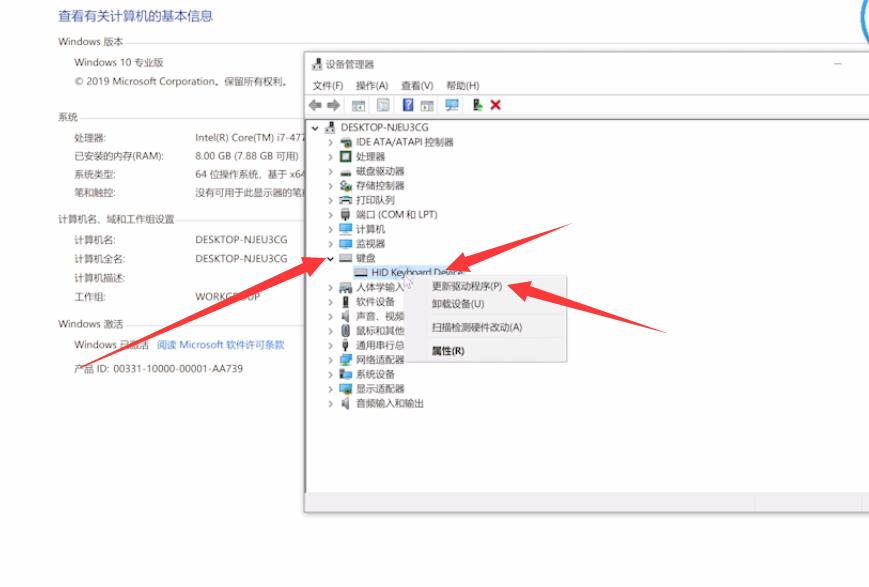
Task: Click the USB icon beside 通用串行总
Action: pos(345,345)
